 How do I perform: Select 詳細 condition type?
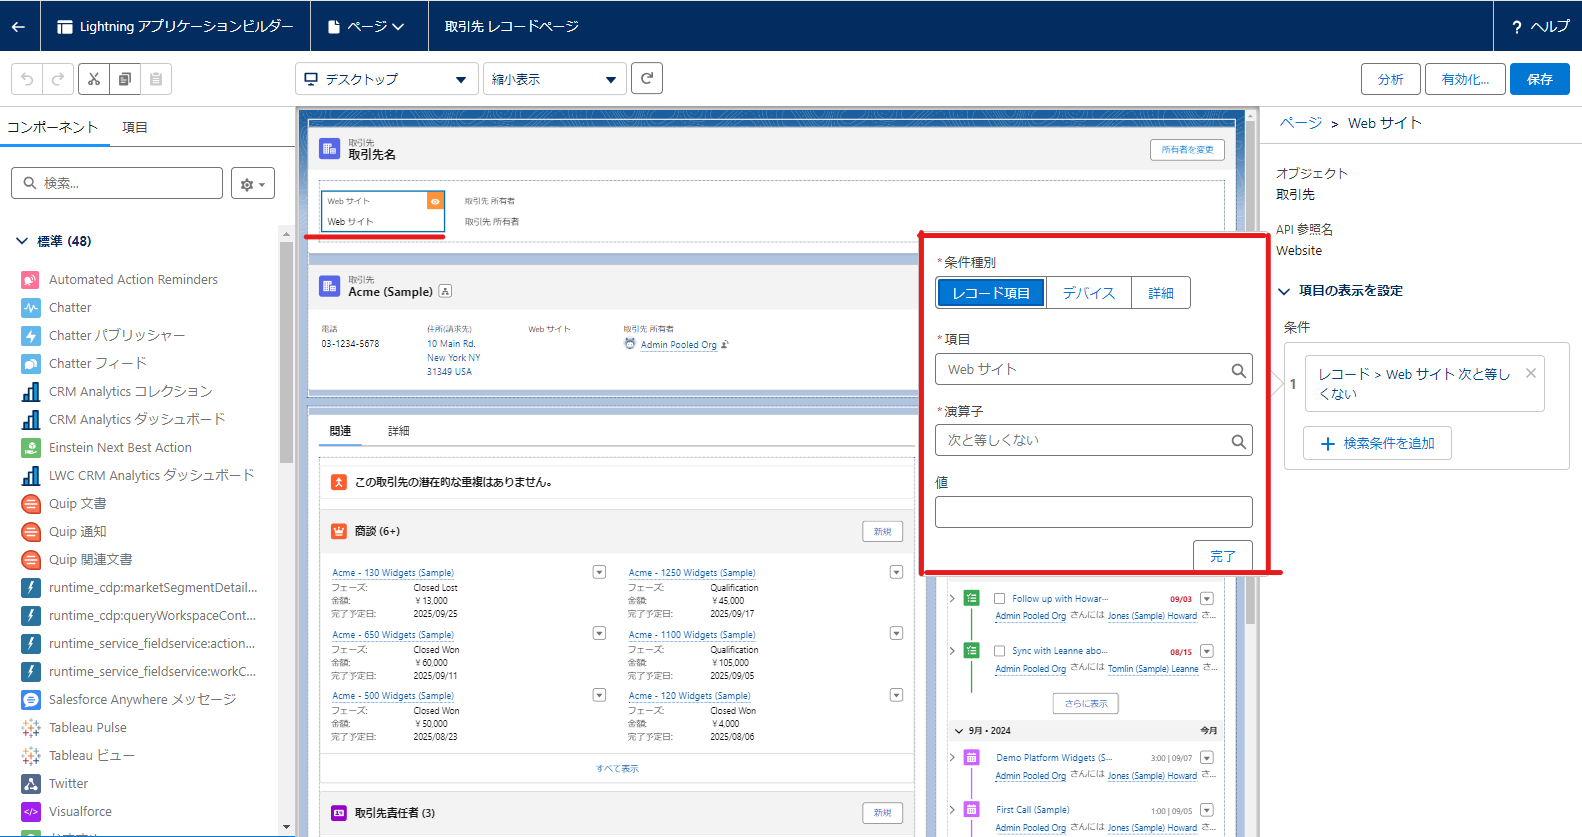point(1160,293)
